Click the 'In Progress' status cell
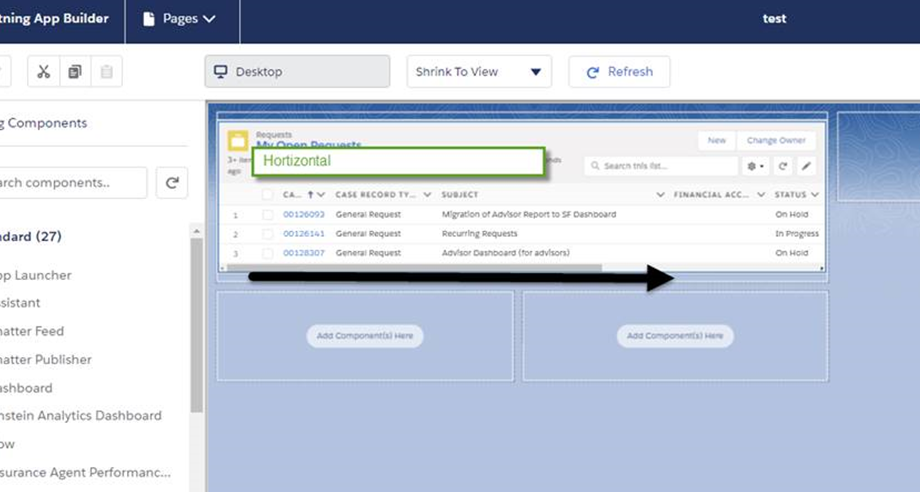Viewport: 920px width, 492px height. (x=797, y=234)
